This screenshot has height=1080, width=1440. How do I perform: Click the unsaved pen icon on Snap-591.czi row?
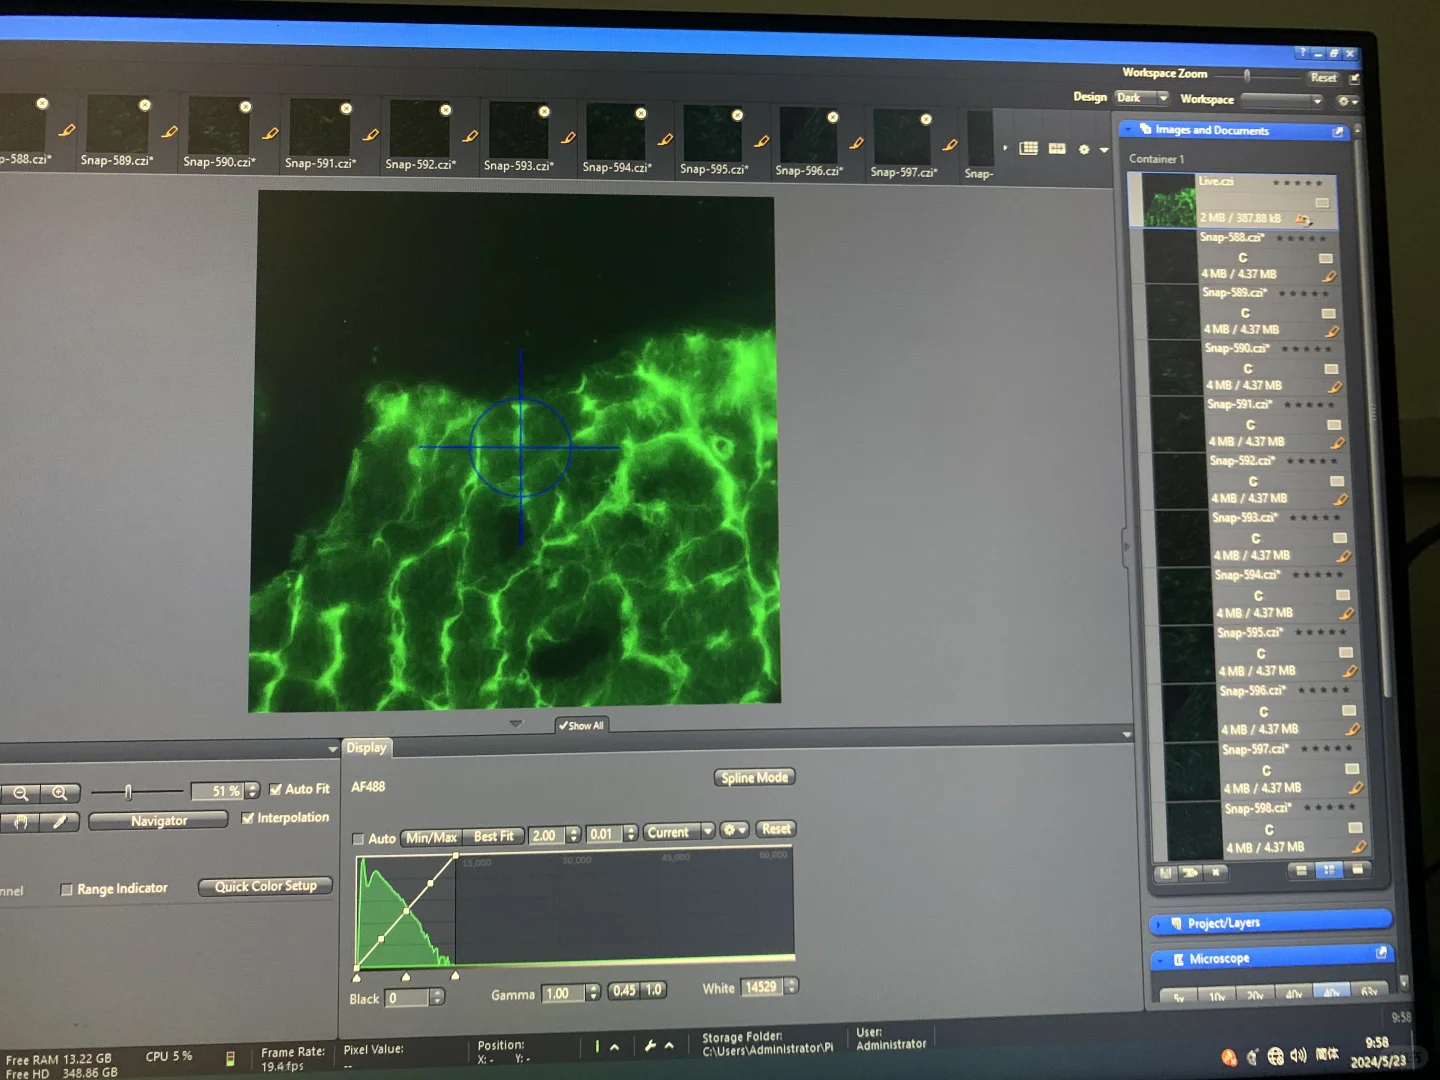click(x=1338, y=443)
